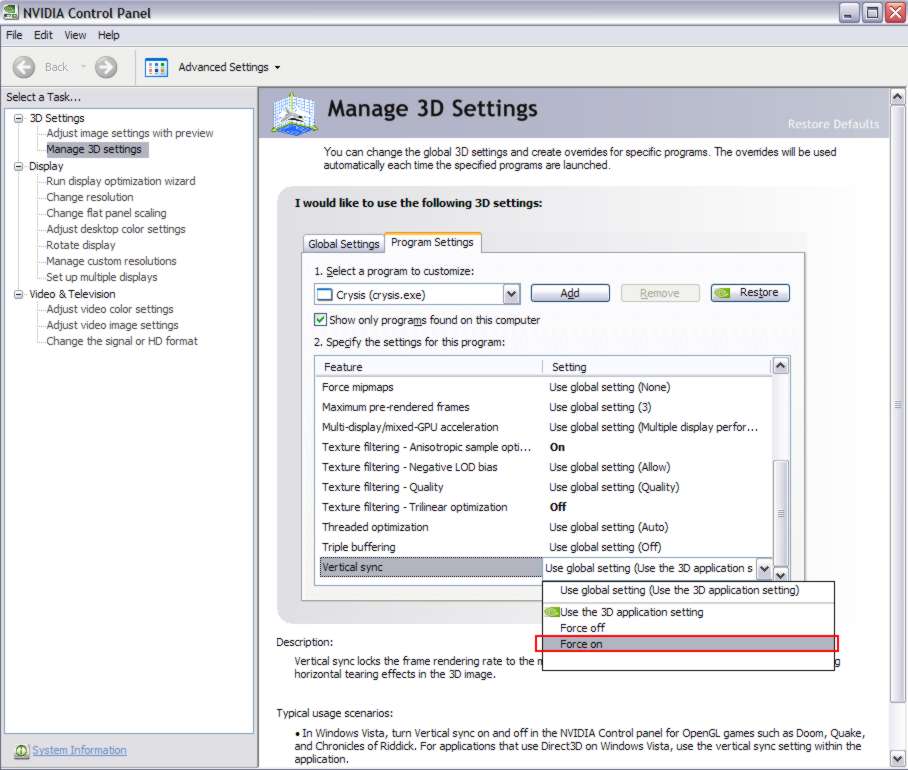Open the File menu
The width and height of the screenshot is (908, 770).
14,35
